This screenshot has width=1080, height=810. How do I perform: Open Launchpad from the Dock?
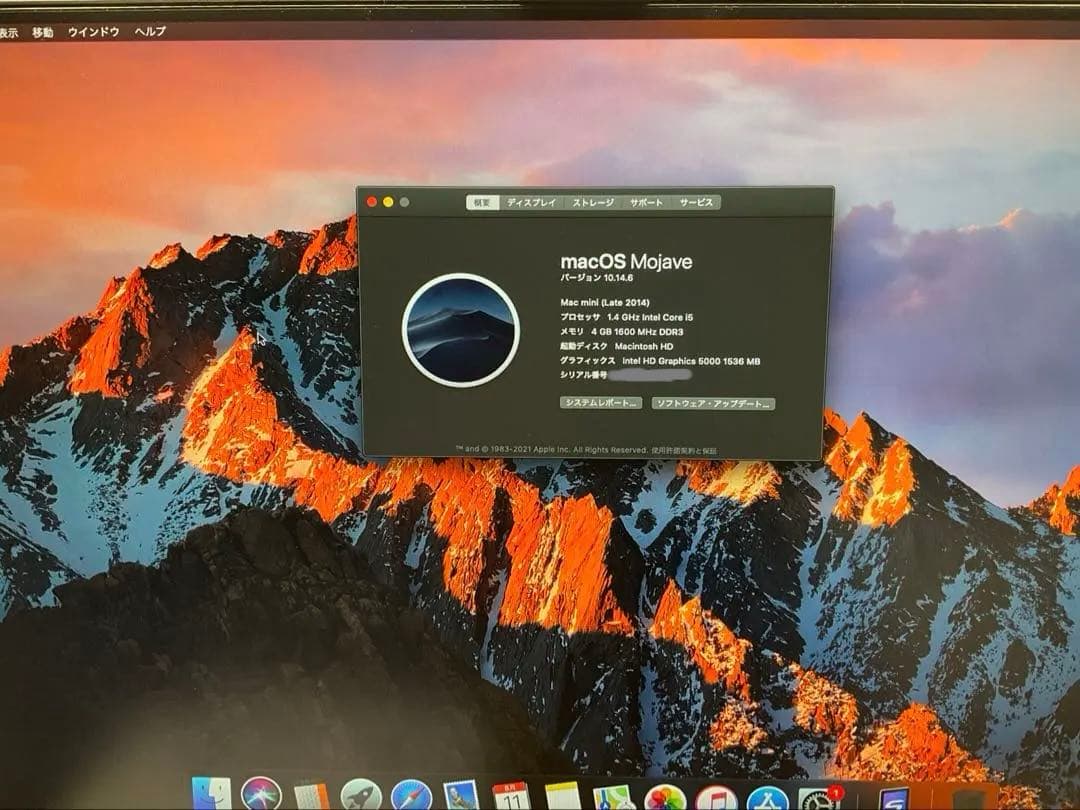click(x=360, y=793)
